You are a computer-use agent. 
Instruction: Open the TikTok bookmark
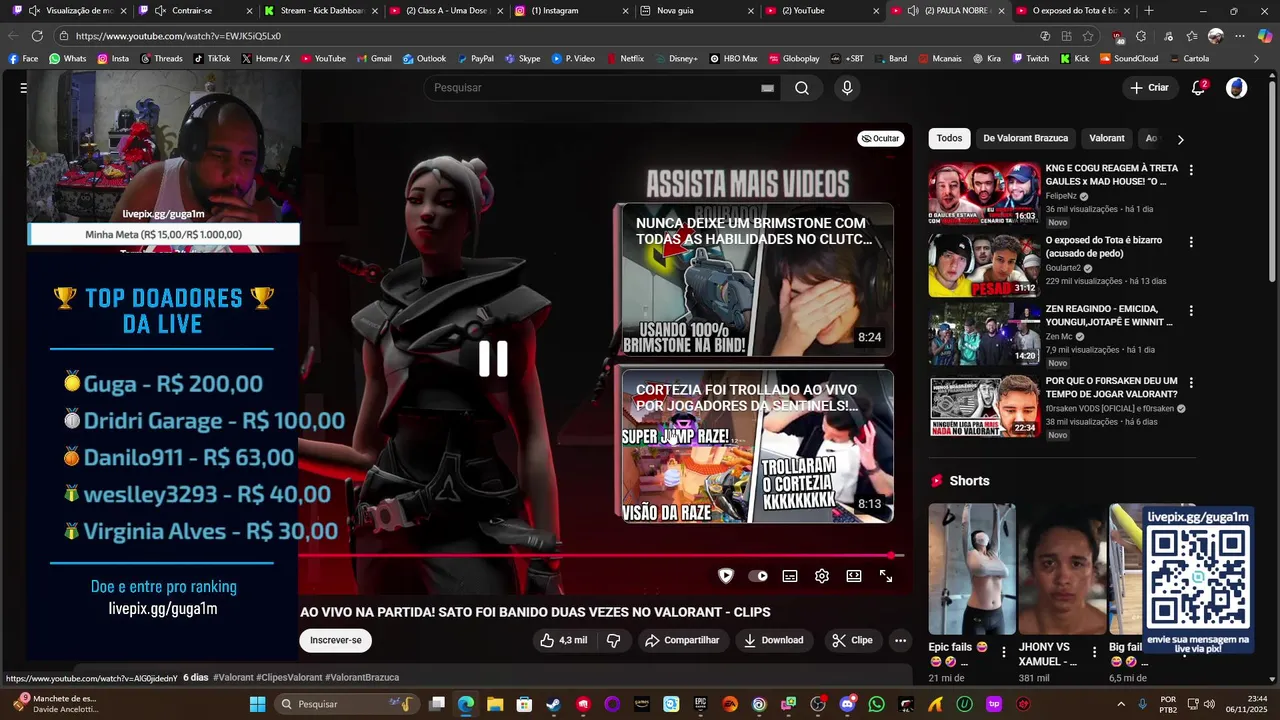[x=212, y=59]
